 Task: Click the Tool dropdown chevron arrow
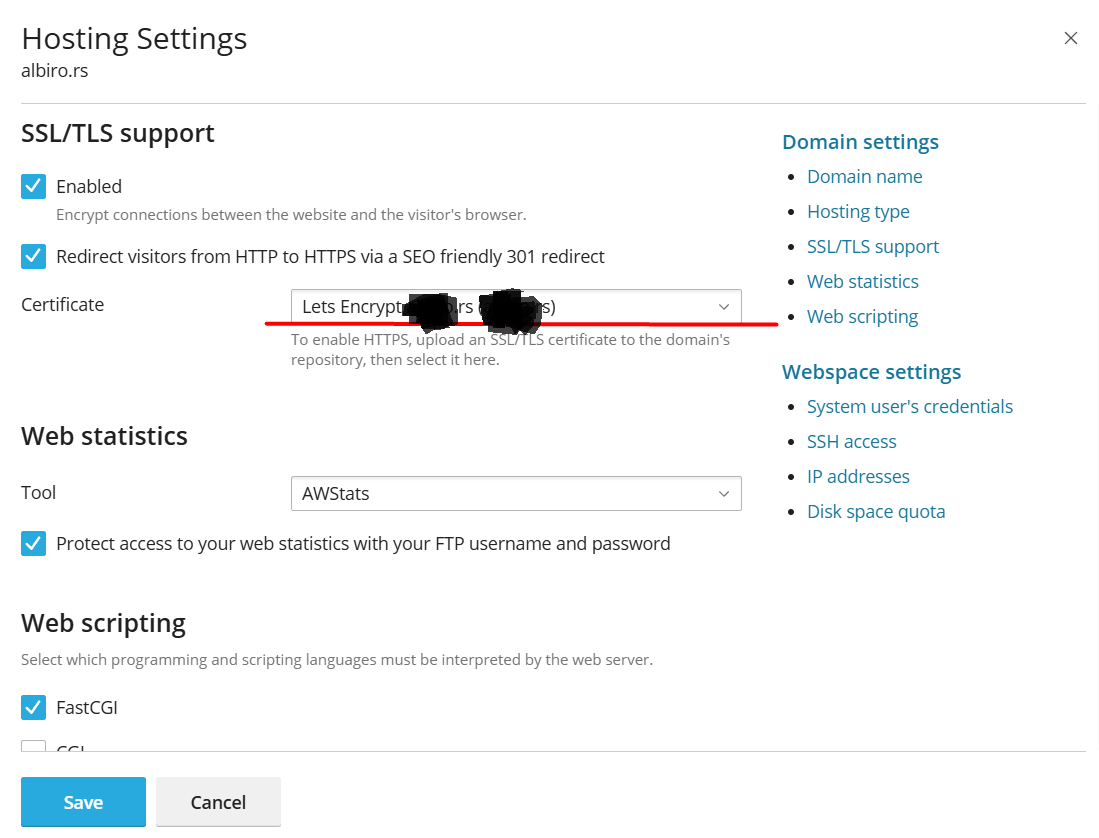pyautogui.click(x=724, y=494)
